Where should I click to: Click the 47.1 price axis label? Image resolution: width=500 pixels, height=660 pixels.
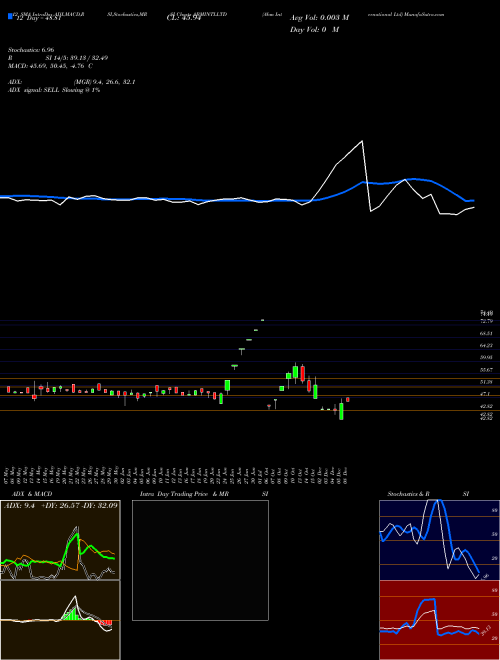tap(485, 394)
